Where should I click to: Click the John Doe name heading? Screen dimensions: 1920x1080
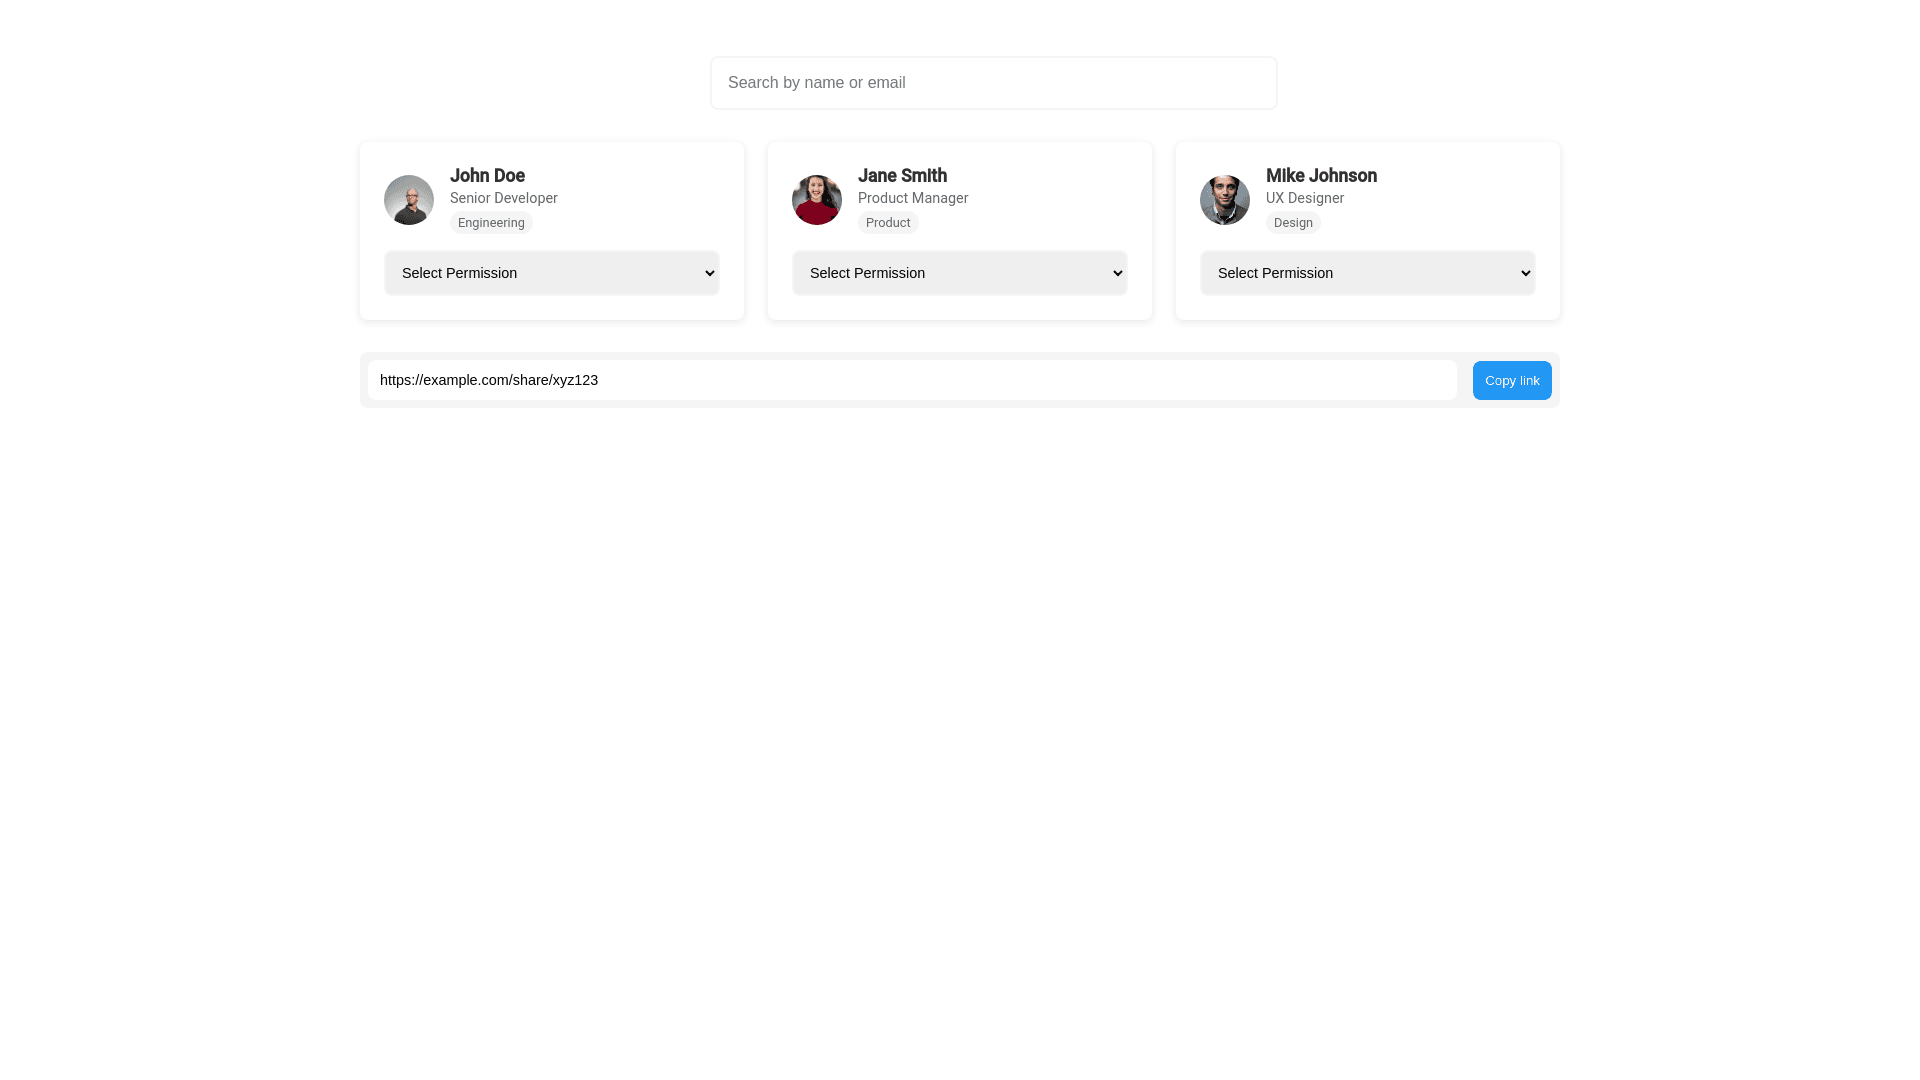point(487,176)
